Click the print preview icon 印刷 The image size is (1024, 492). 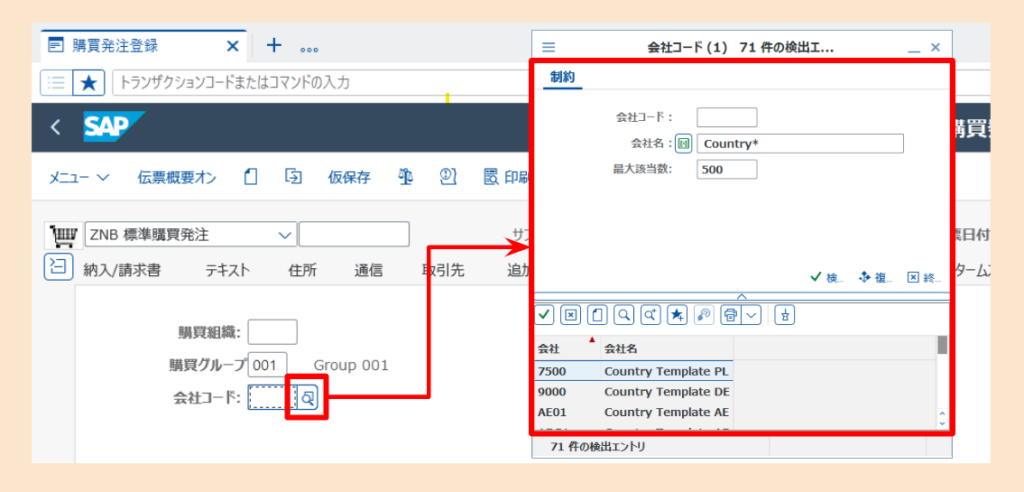(x=506, y=177)
